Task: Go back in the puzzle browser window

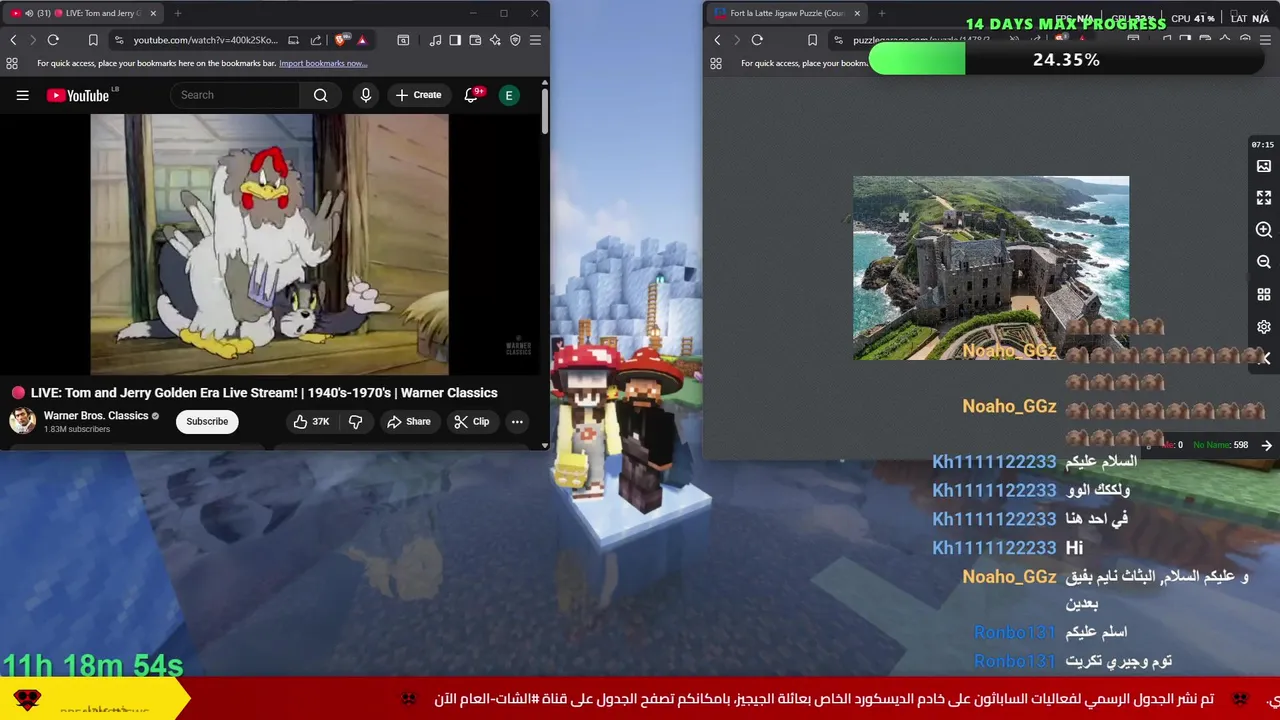Action: (717, 40)
